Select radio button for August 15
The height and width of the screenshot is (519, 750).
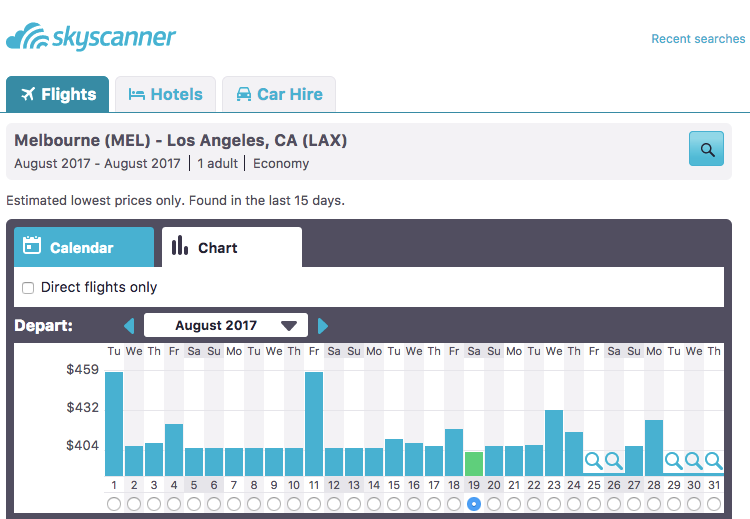(x=394, y=504)
